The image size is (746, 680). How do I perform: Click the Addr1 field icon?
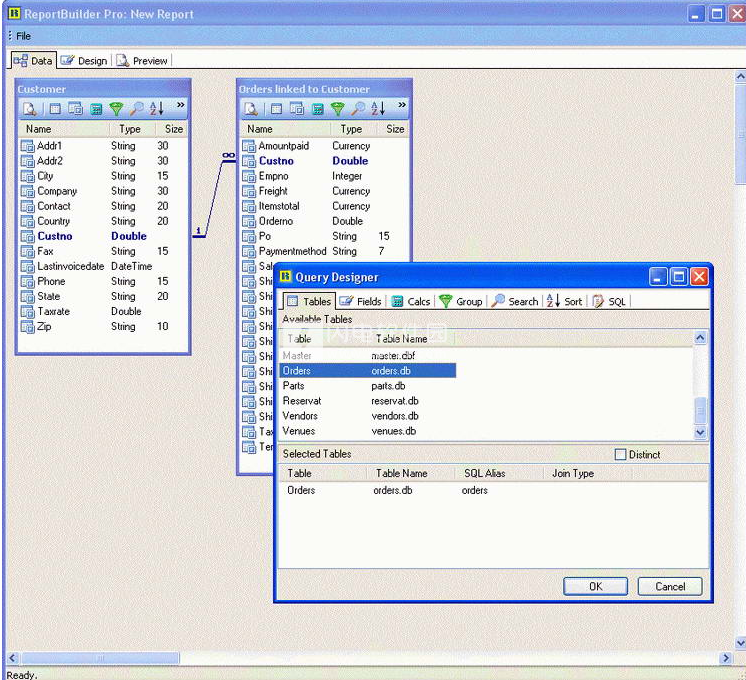[x=28, y=146]
